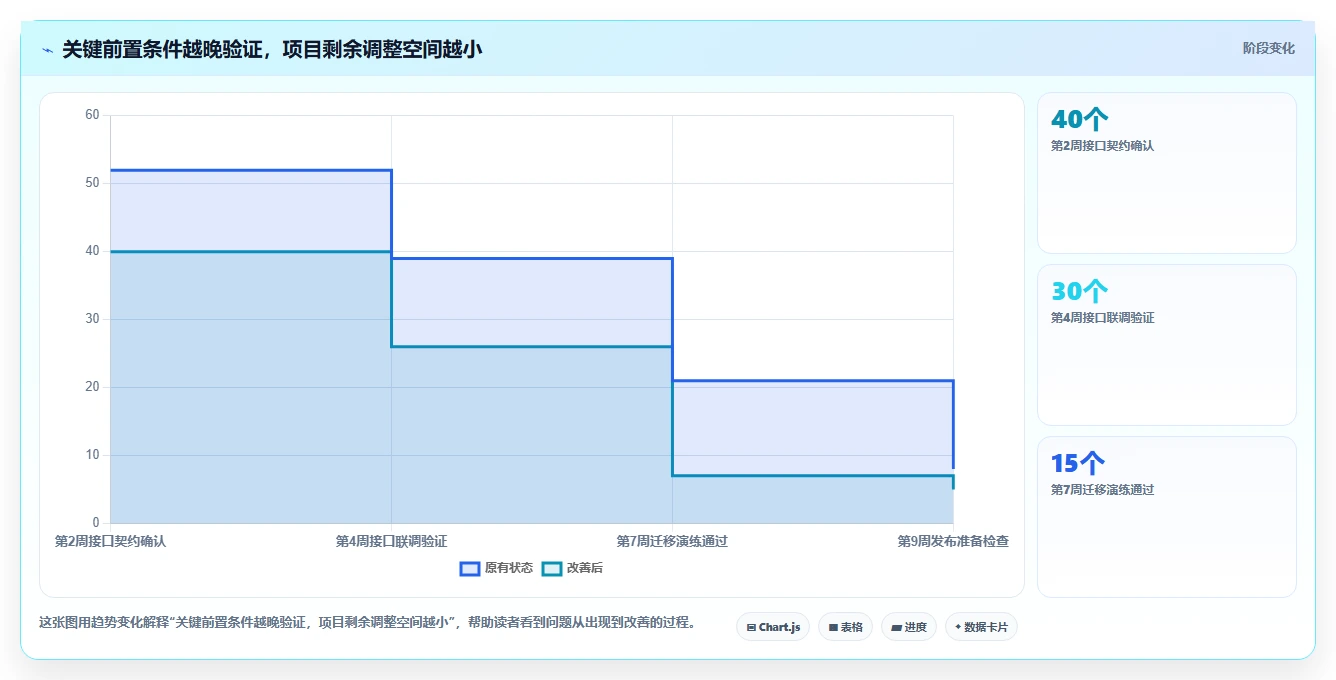Click the 原有状态 line segment at 52
Viewport: 1336px width, 680px height.
coord(250,170)
